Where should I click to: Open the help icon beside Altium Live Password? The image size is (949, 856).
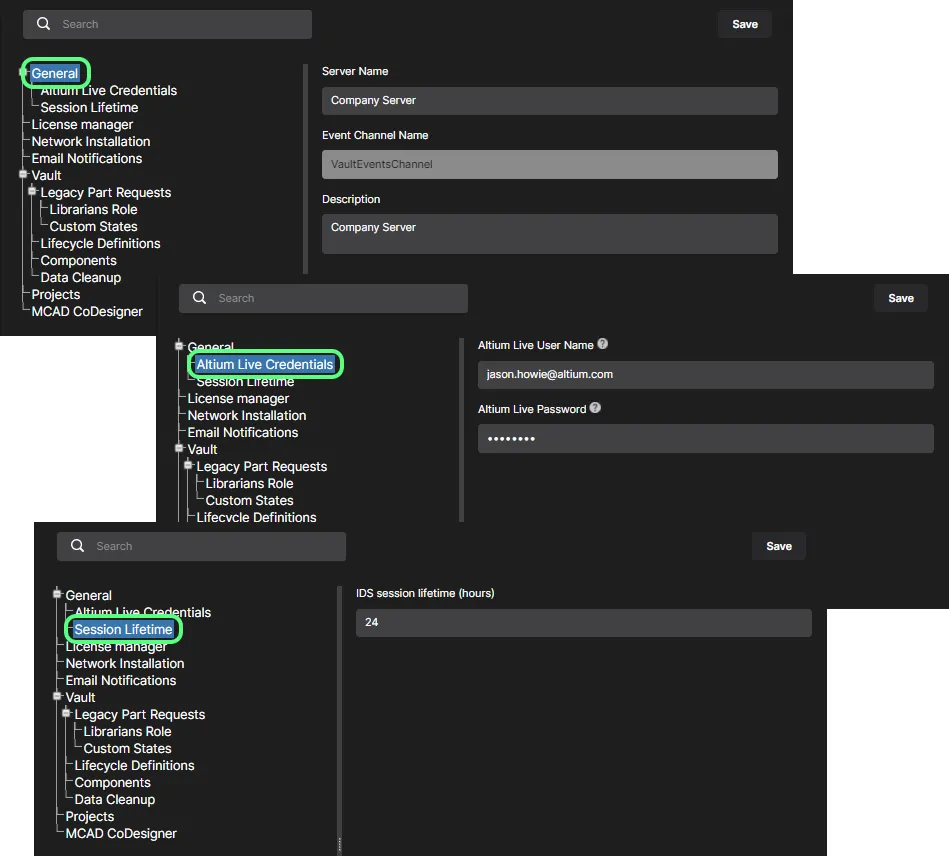tap(595, 408)
